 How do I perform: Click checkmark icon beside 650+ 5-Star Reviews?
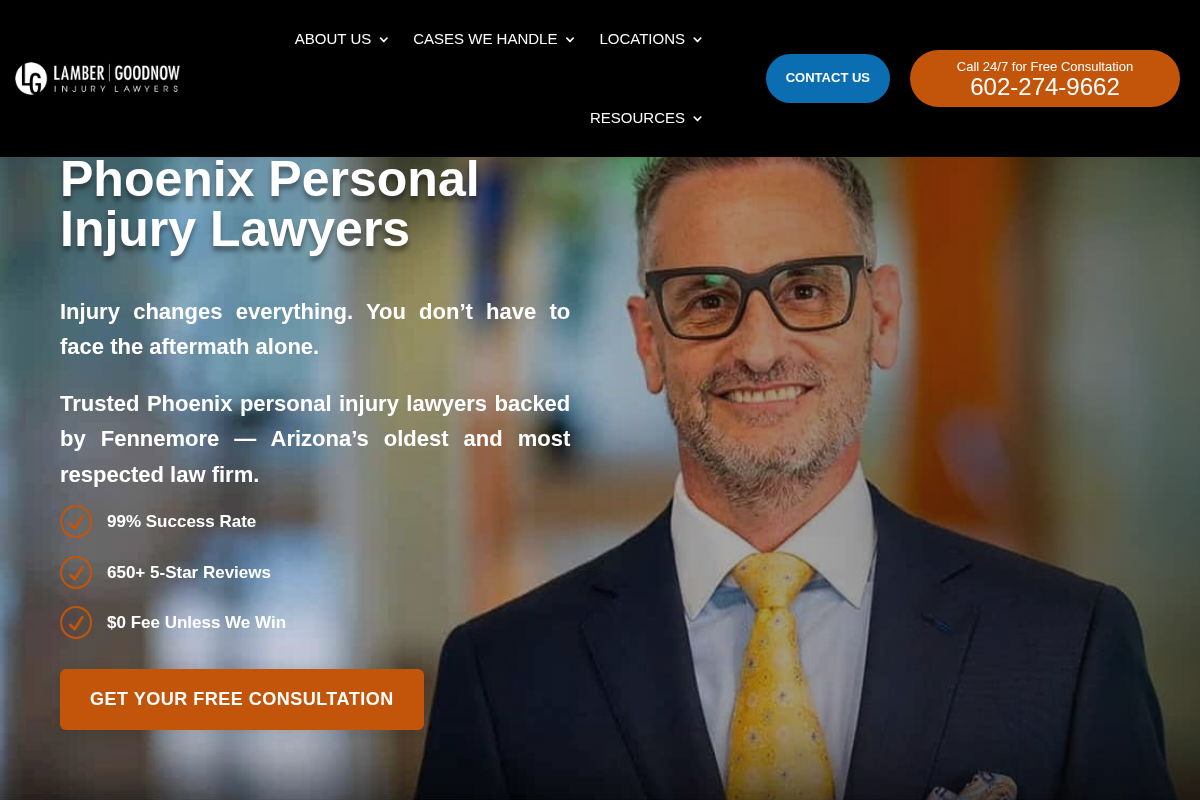pyautogui.click(x=76, y=572)
